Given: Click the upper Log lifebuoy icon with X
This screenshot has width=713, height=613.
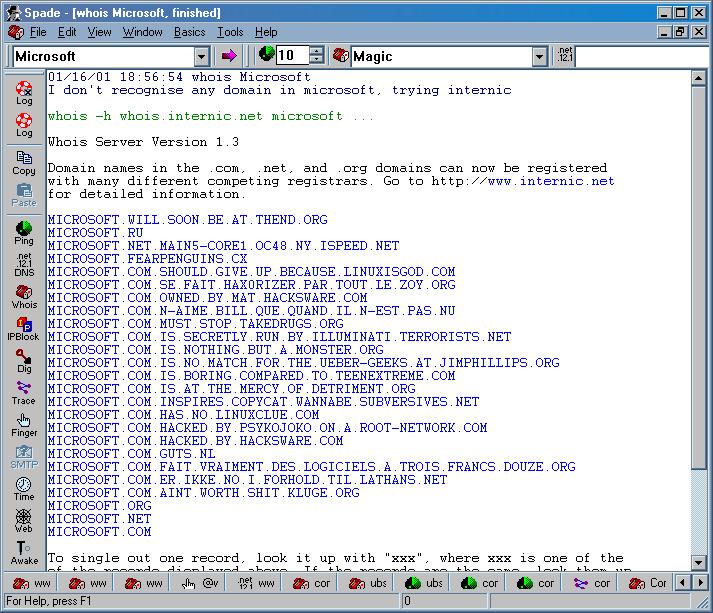Looking at the screenshot, I should pos(24,93).
